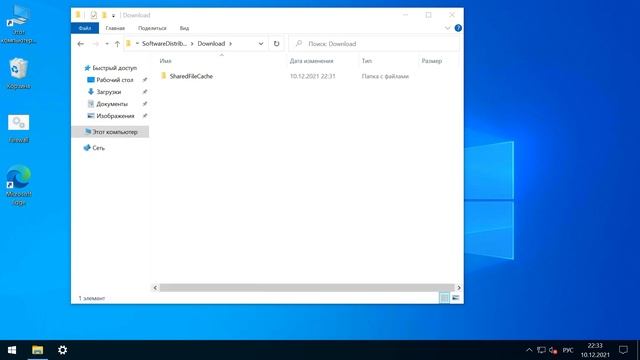
Task: Click the Download breadcrumb segment
Action: pos(211,44)
